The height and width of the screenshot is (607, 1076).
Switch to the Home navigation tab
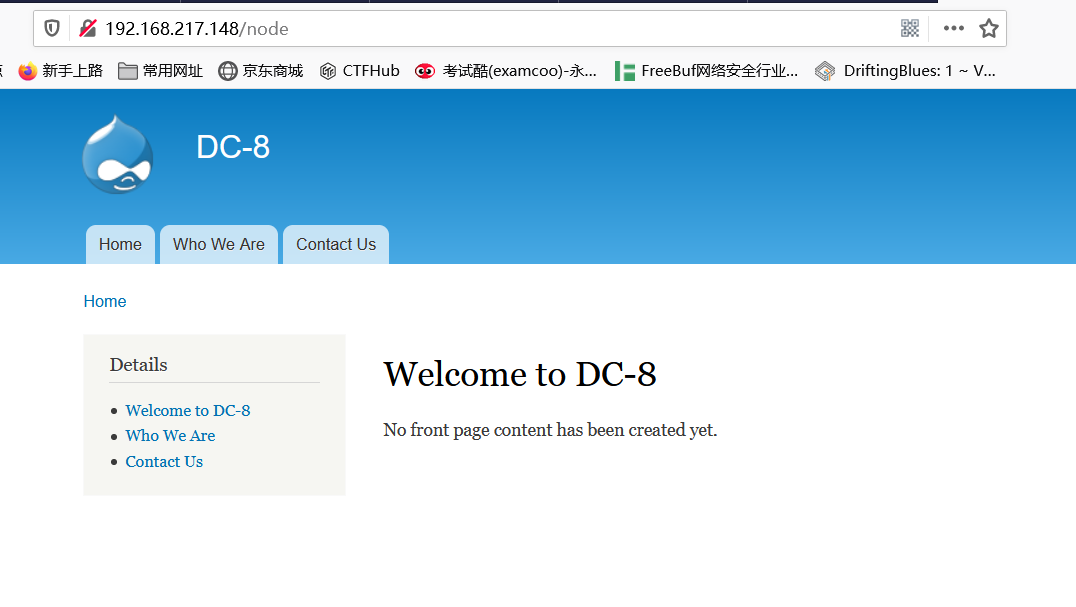point(120,245)
